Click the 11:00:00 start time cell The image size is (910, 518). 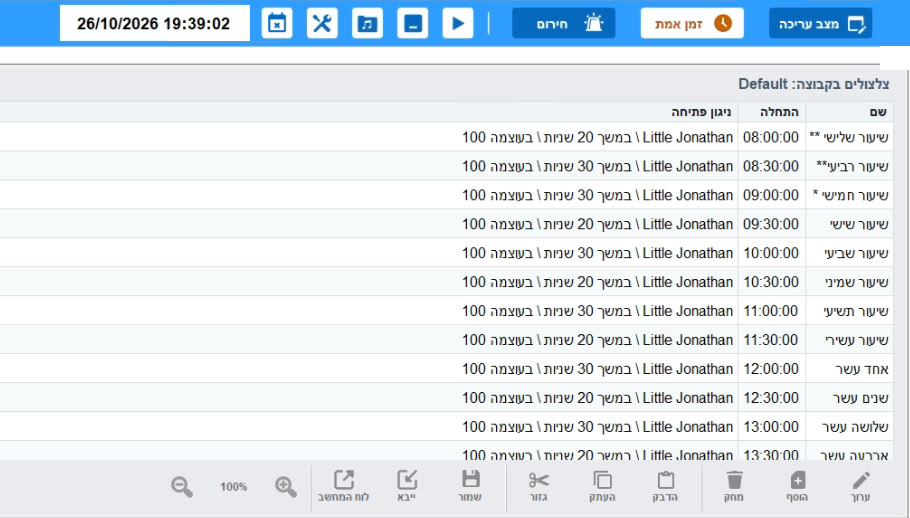pos(771,311)
